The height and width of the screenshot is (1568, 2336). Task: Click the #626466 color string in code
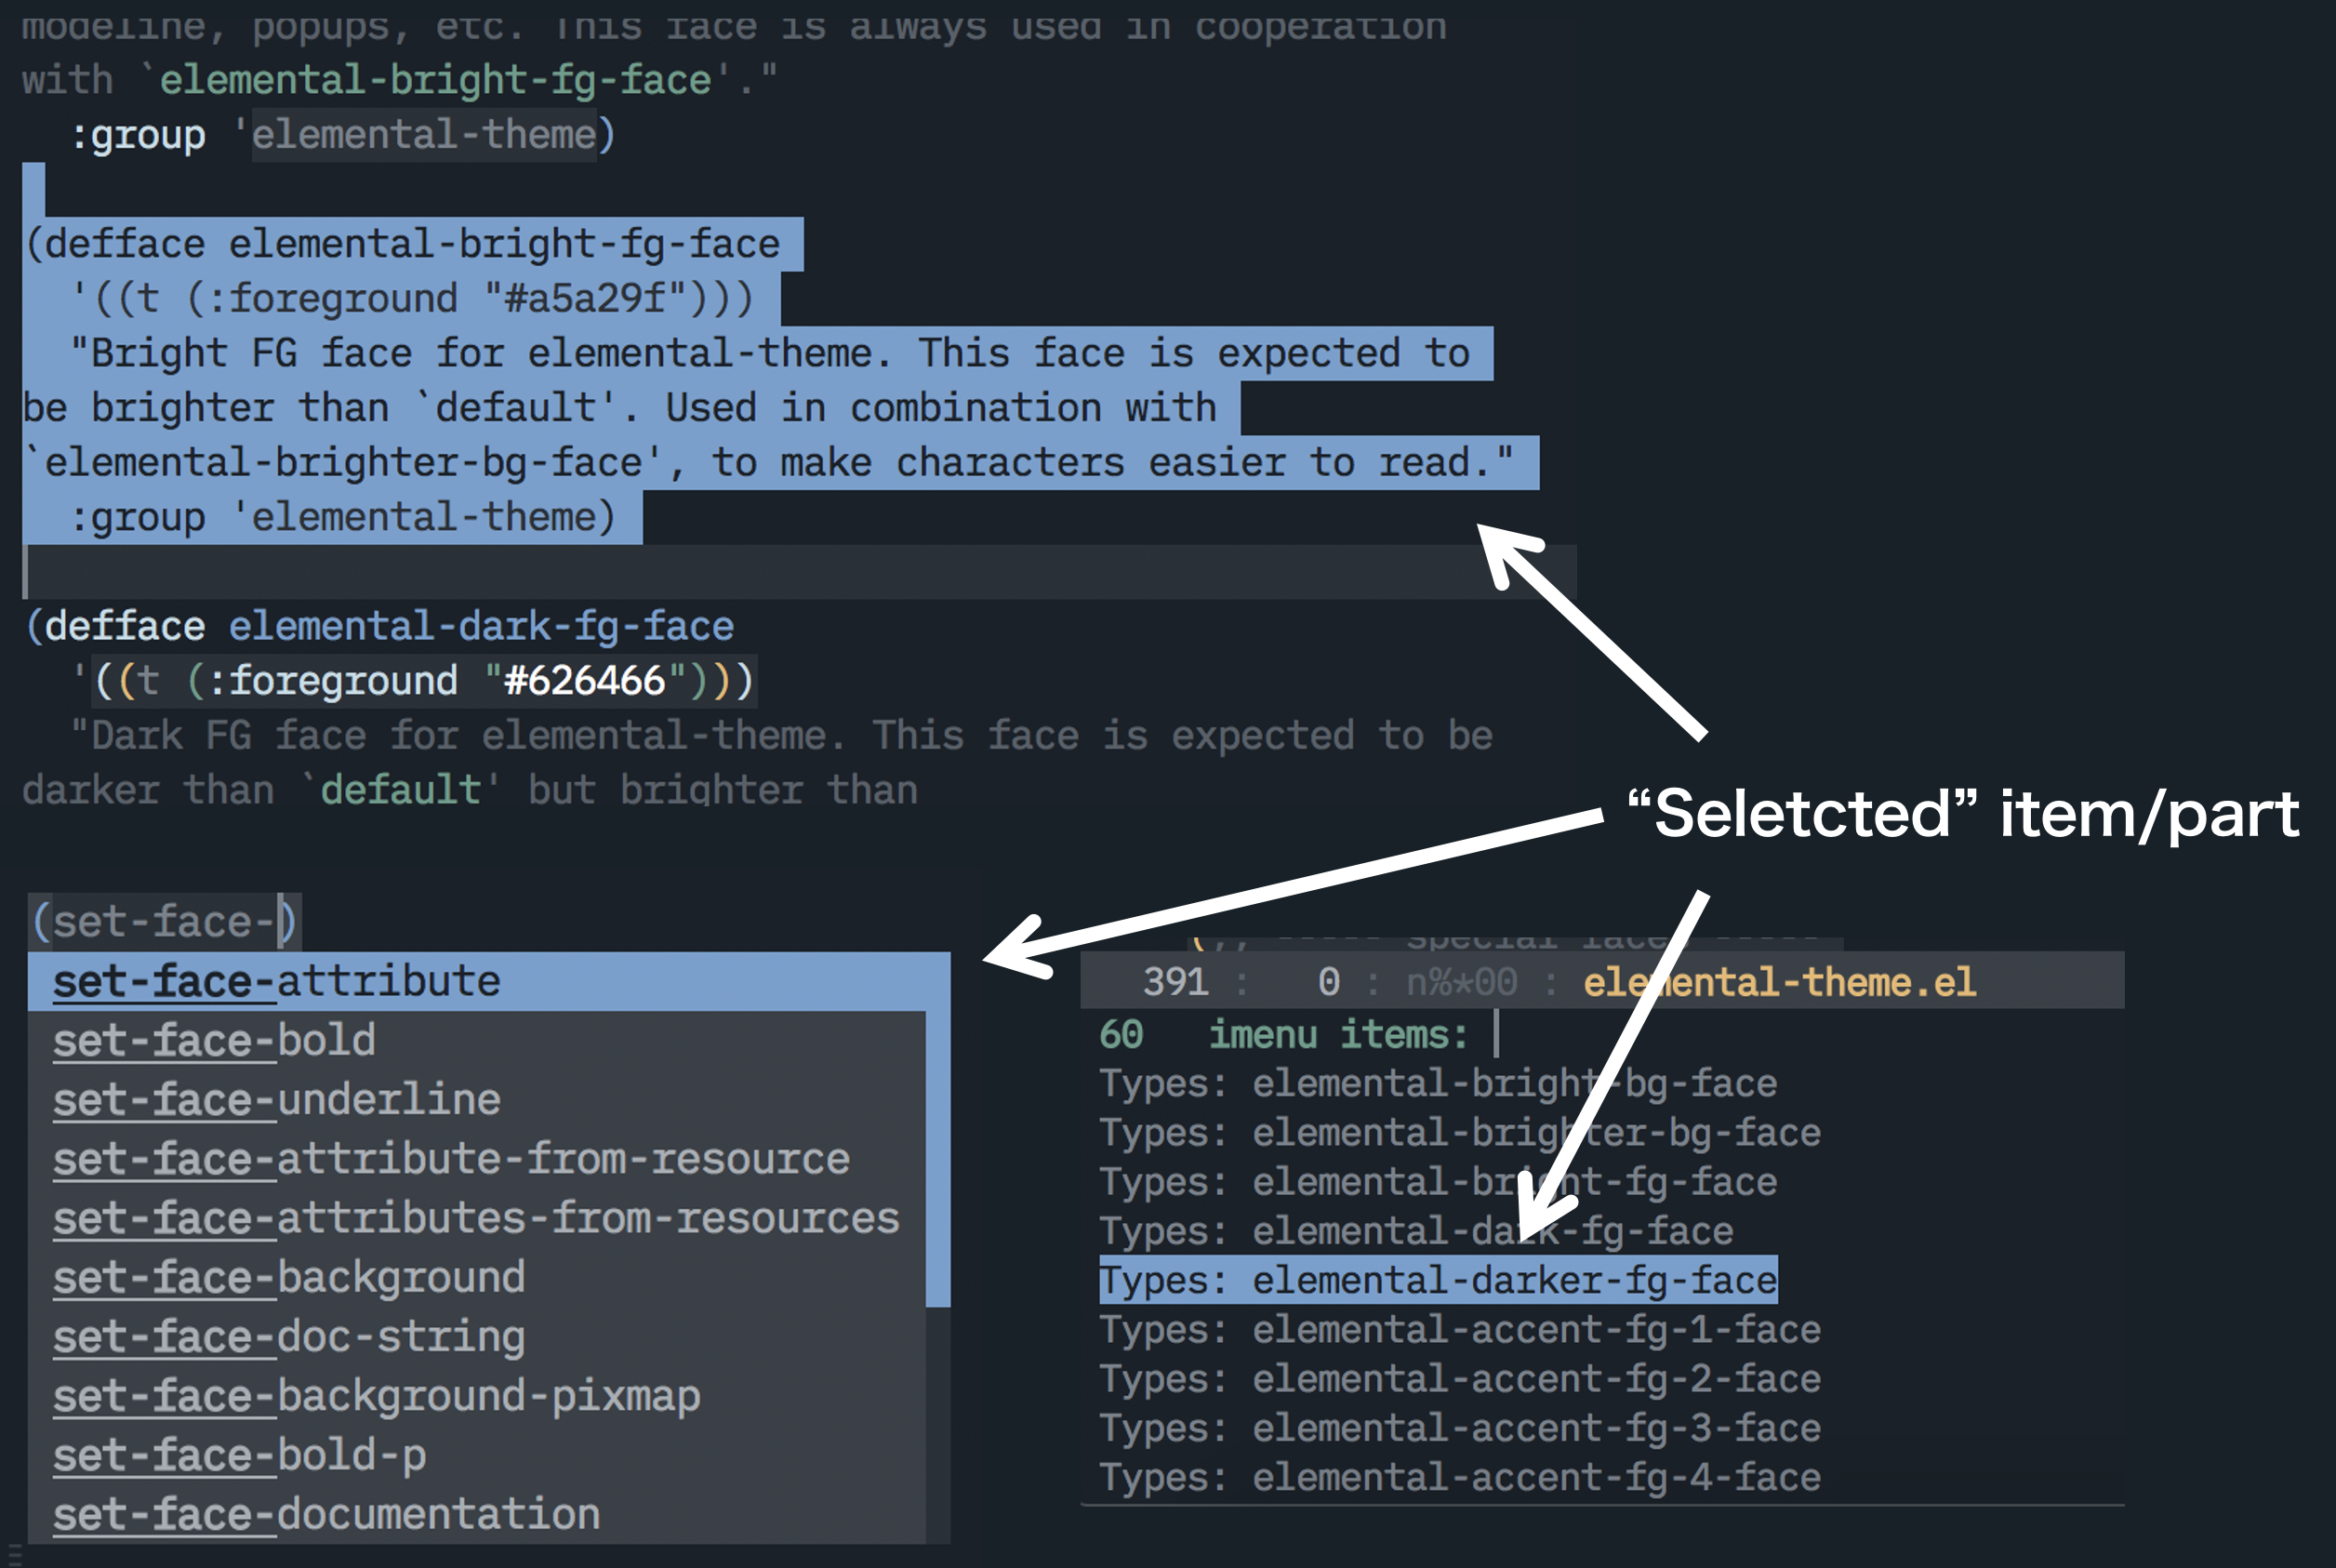coord(585,681)
